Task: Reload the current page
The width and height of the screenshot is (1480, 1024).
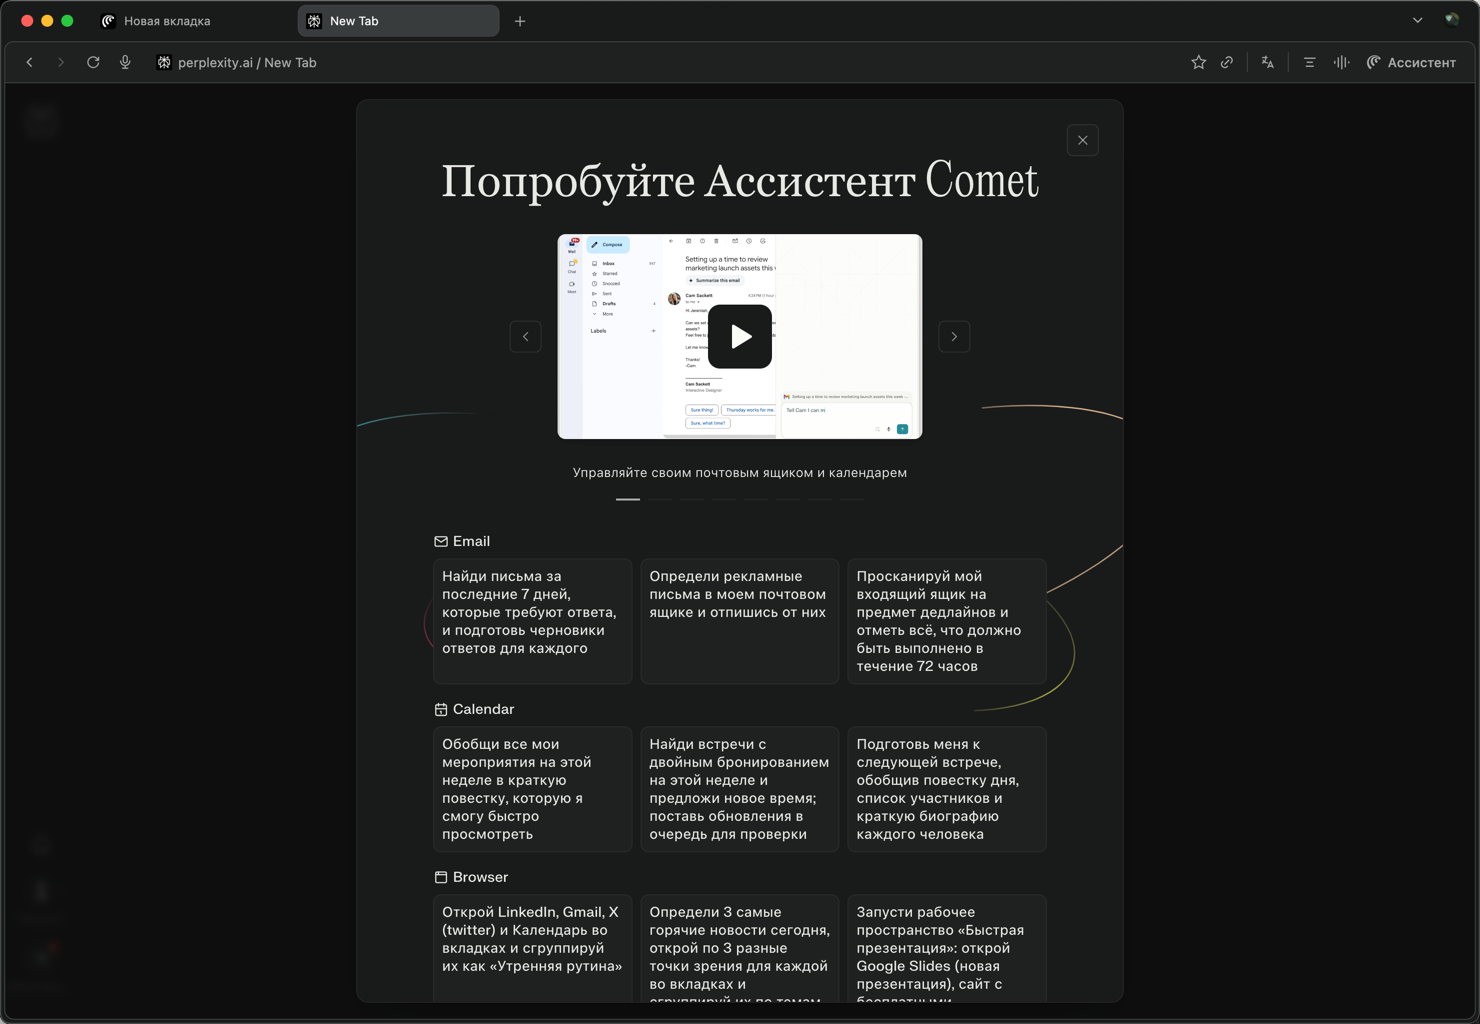Action: point(93,62)
